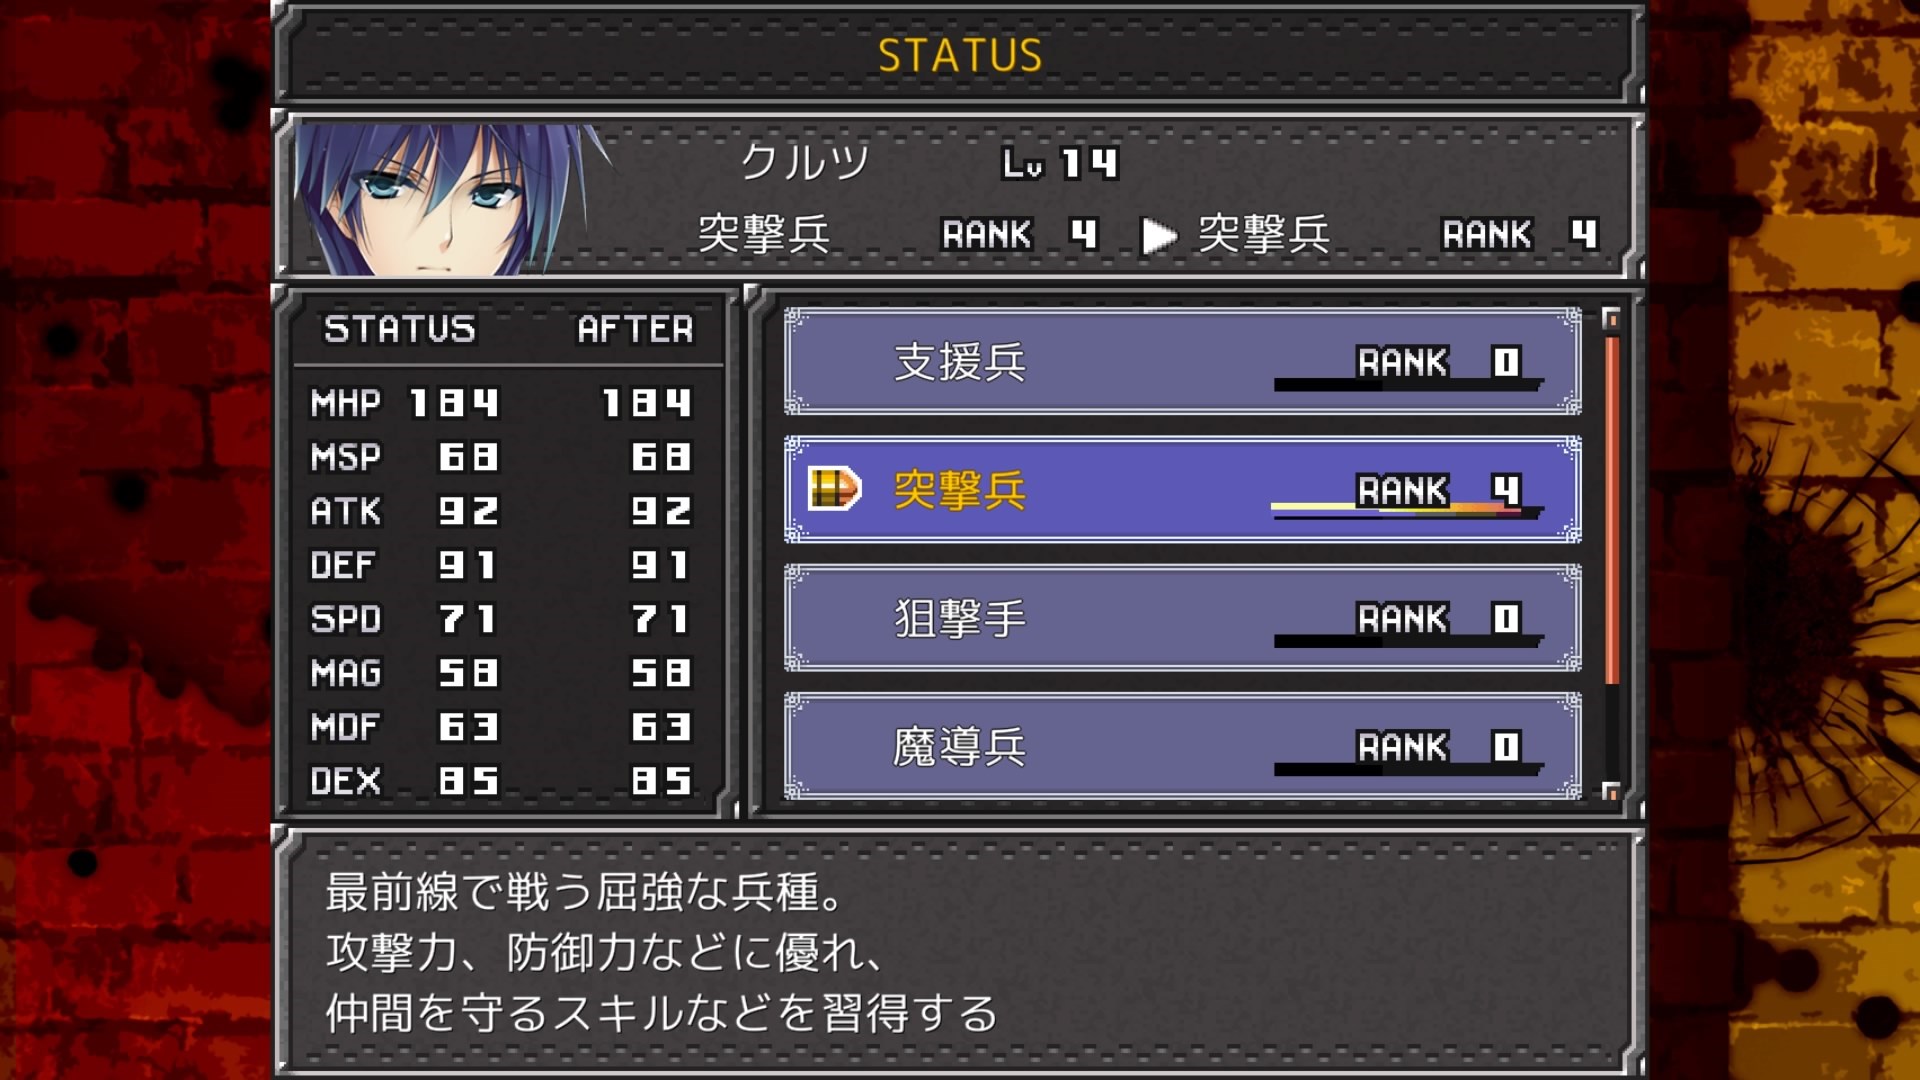The height and width of the screenshot is (1080, 1920).
Task: Click the scrollbar down arrow in class list
Action: click(x=1610, y=791)
